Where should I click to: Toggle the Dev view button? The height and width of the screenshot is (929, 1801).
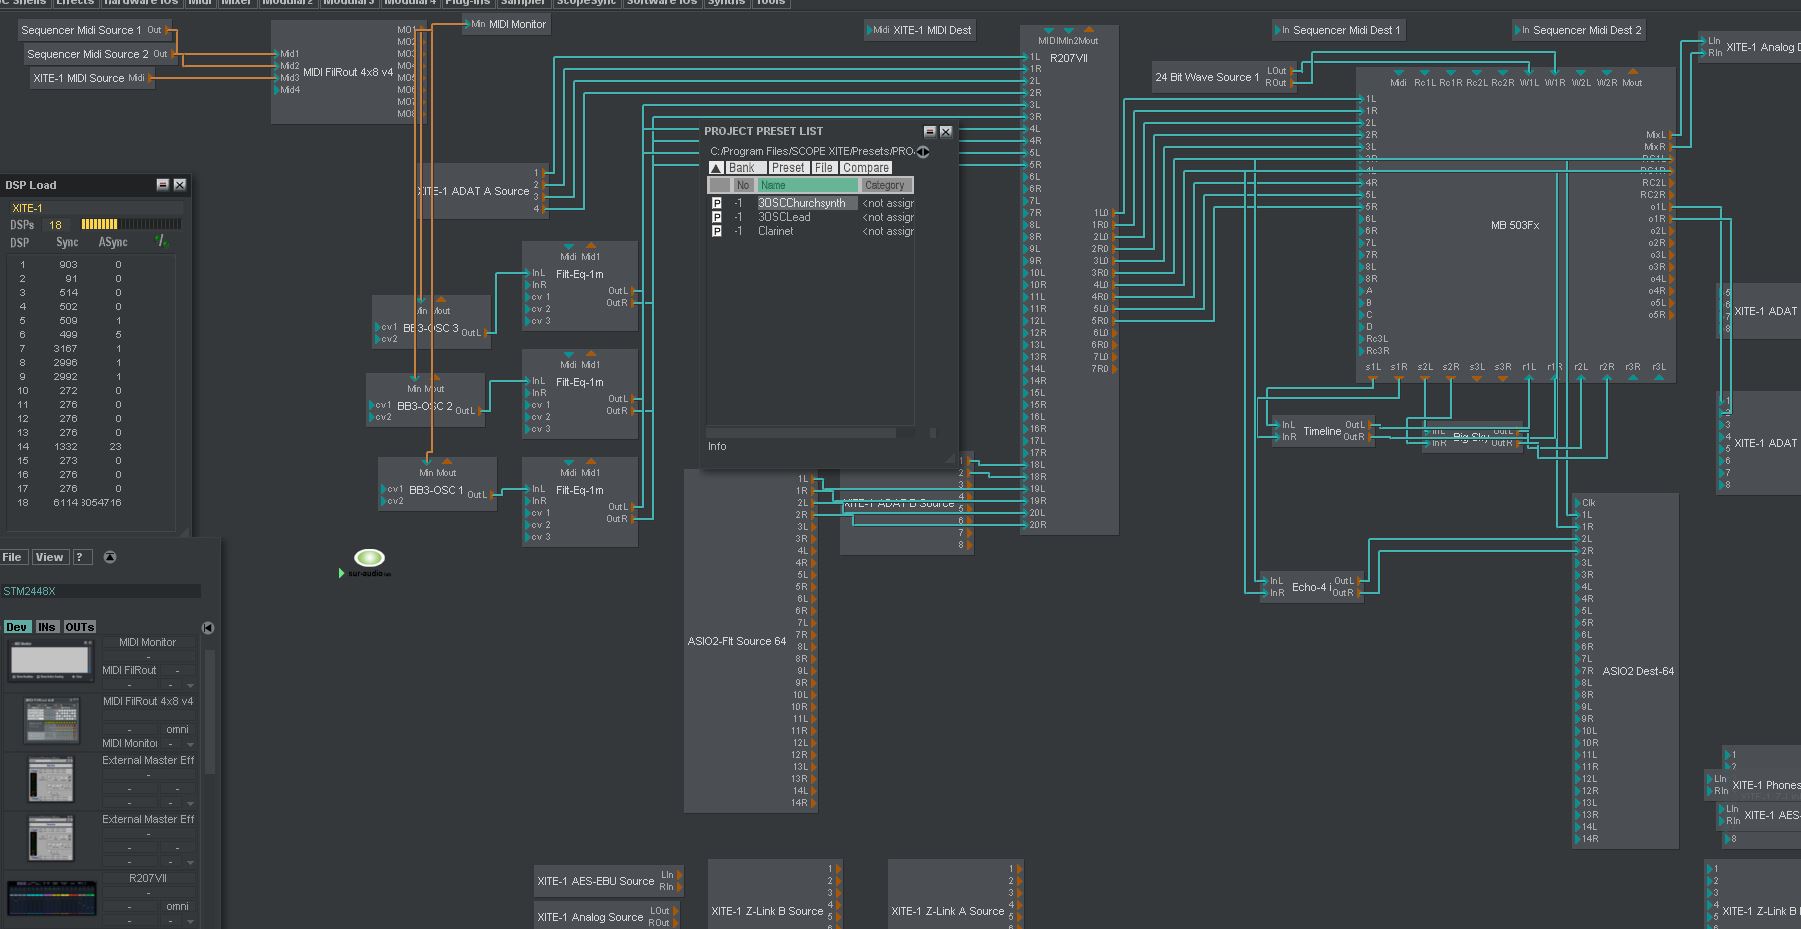(17, 627)
